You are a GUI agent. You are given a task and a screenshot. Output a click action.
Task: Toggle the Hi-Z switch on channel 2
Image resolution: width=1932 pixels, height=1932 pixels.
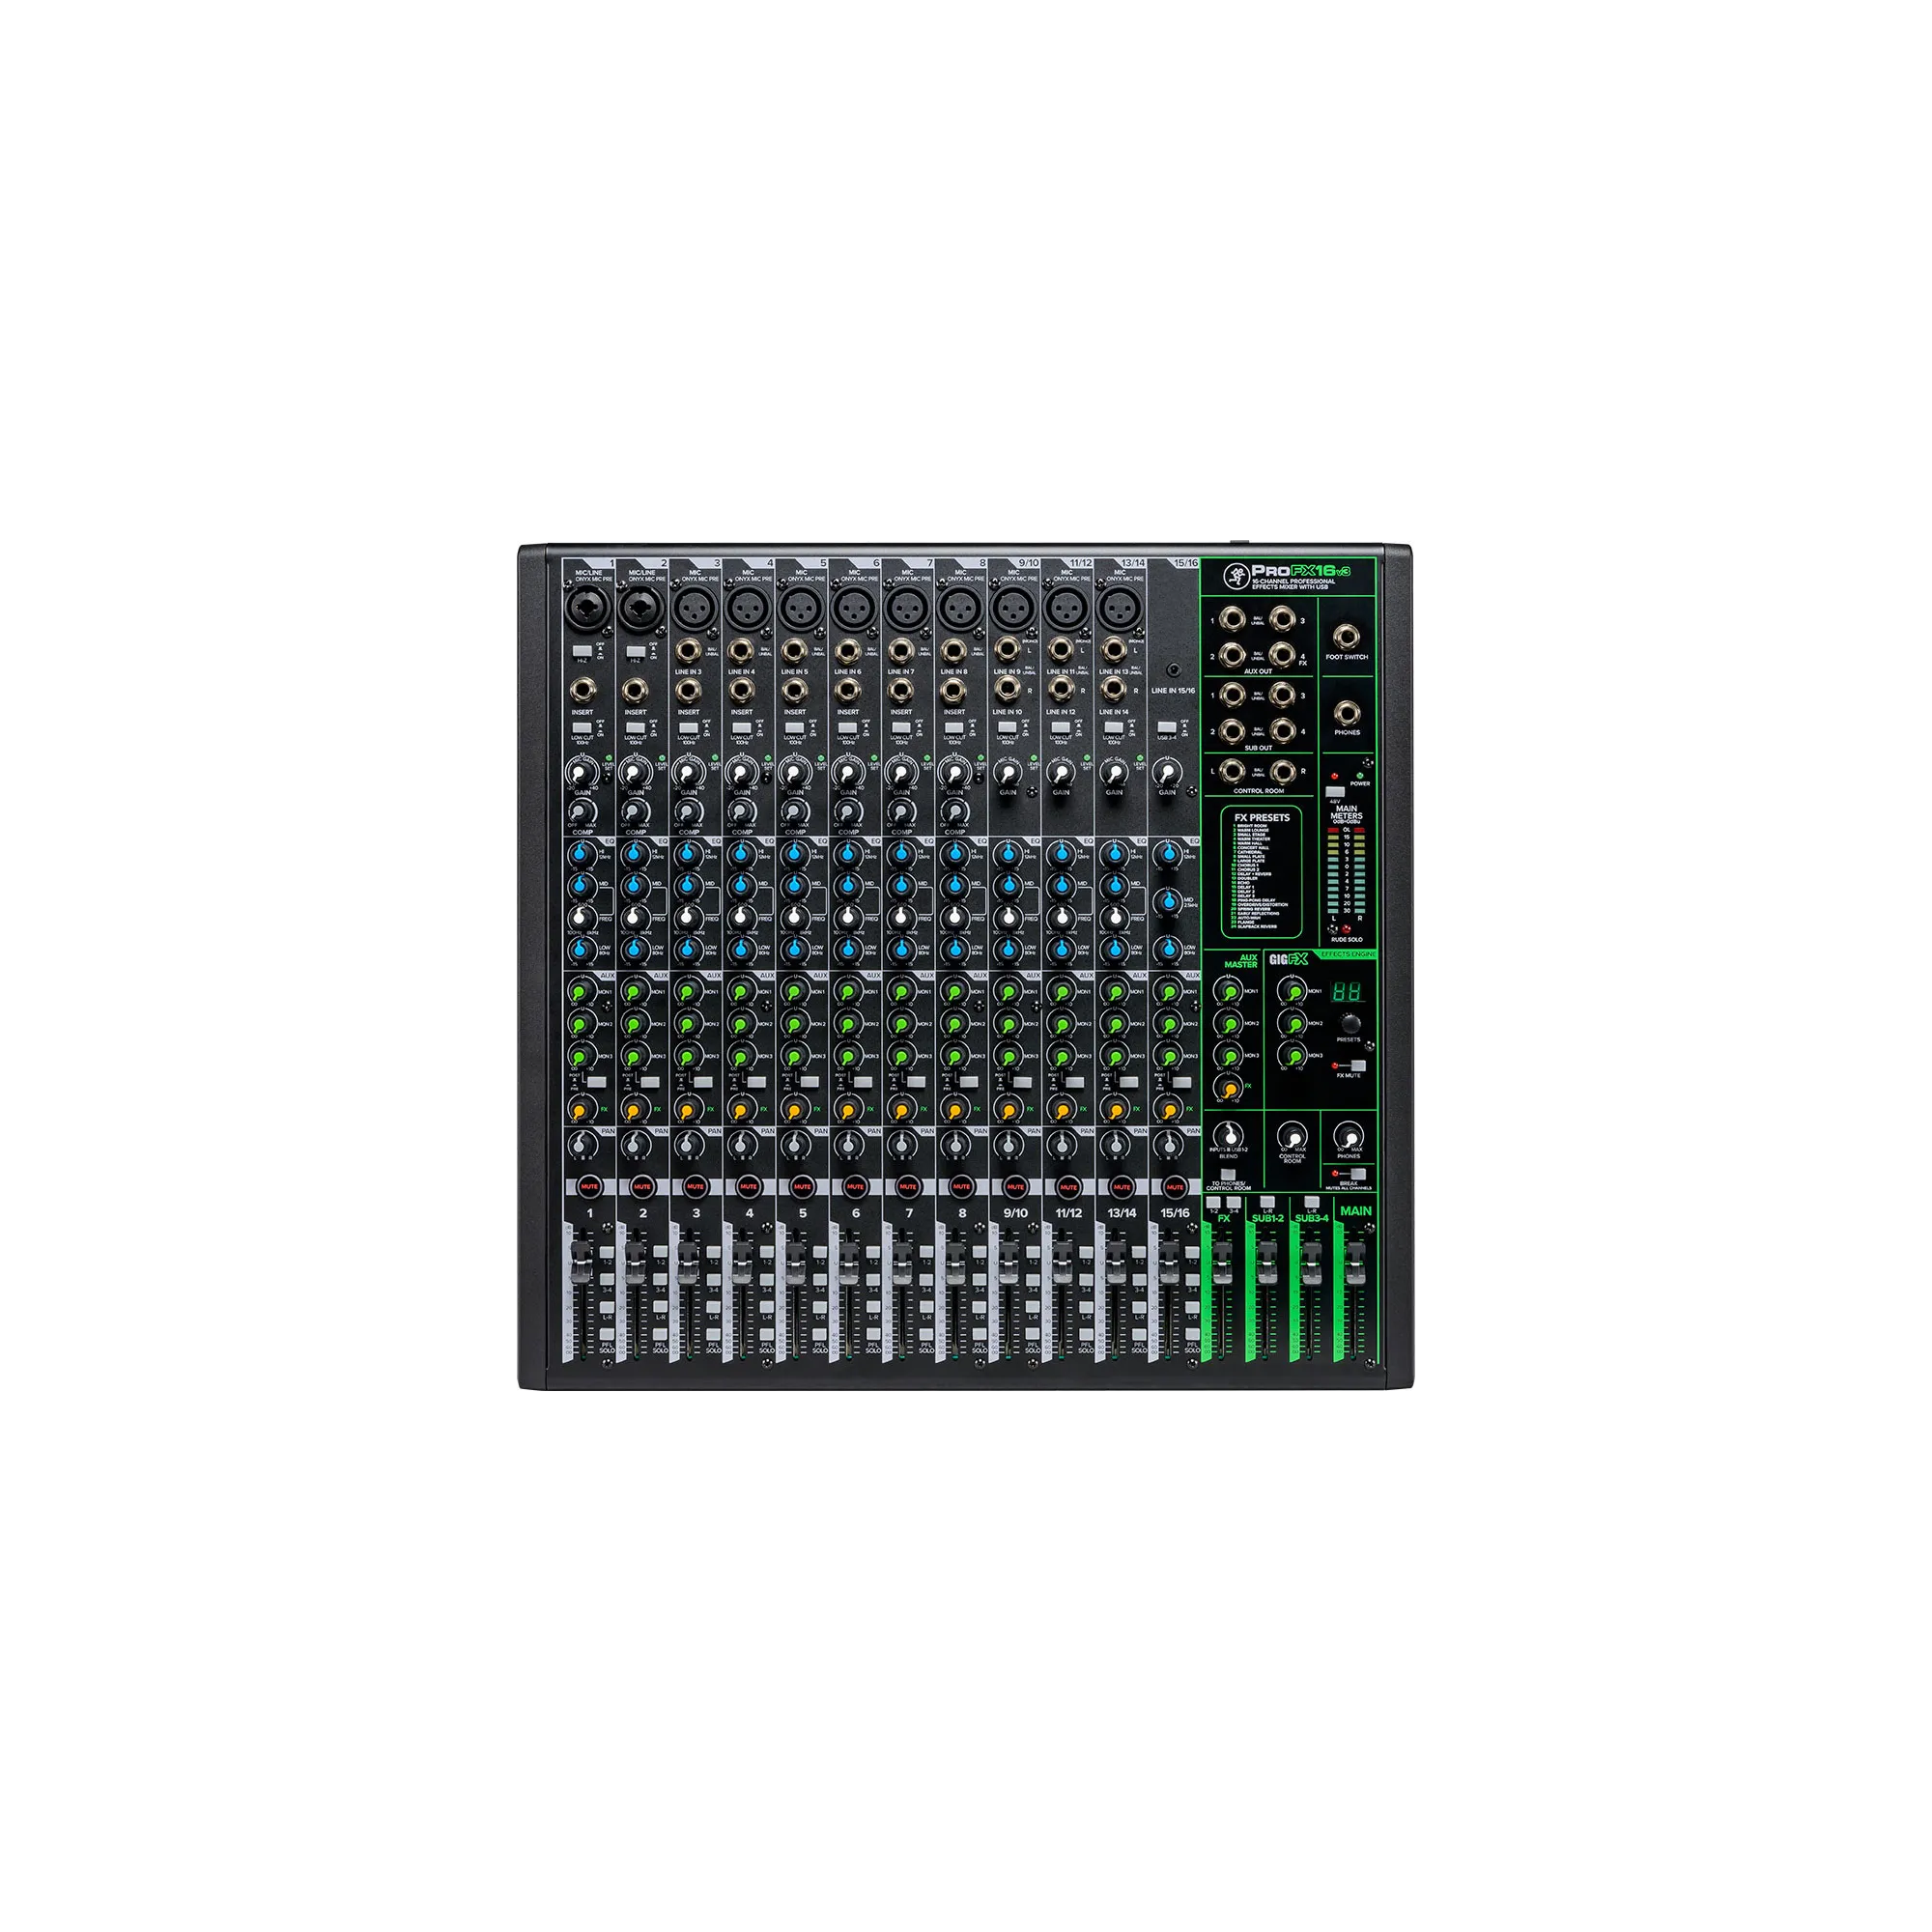[x=635, y=651]
